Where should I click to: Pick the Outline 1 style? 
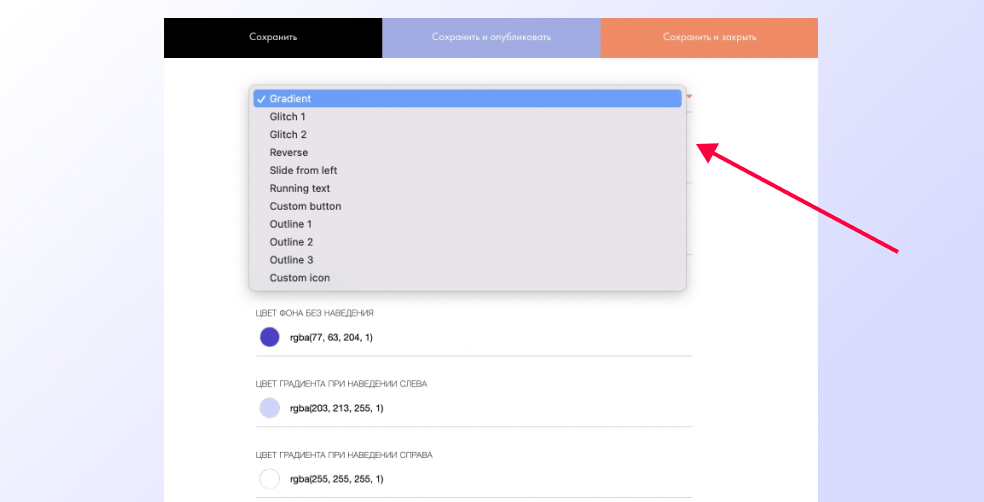(x=467, y=224)
